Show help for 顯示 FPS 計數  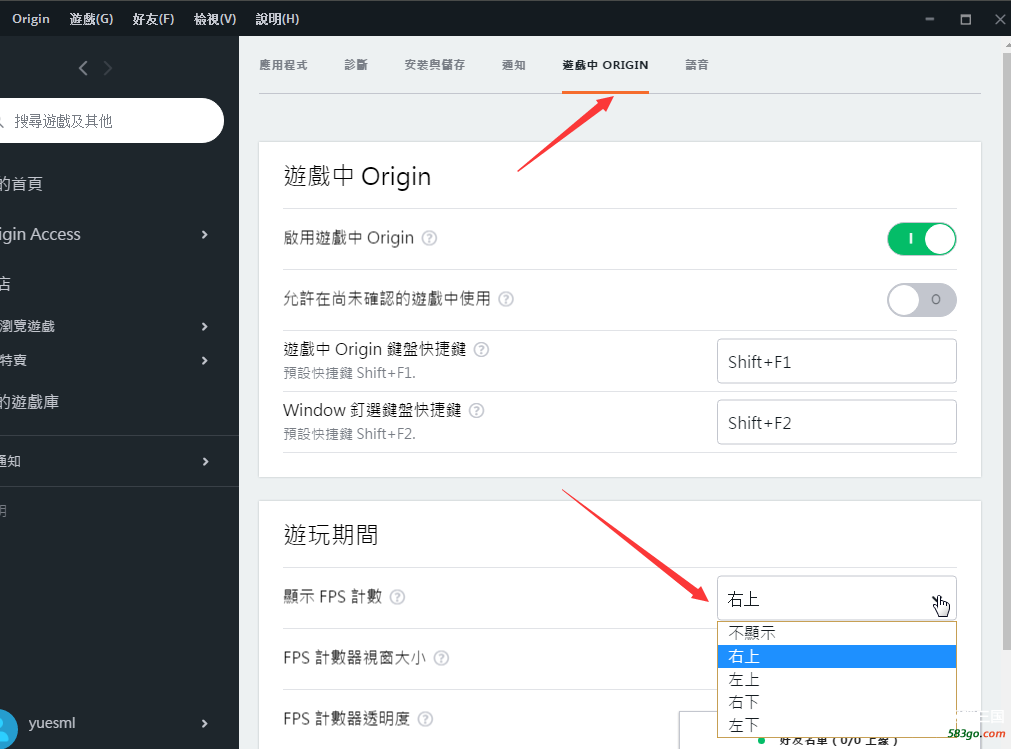[x=398, y=597]
